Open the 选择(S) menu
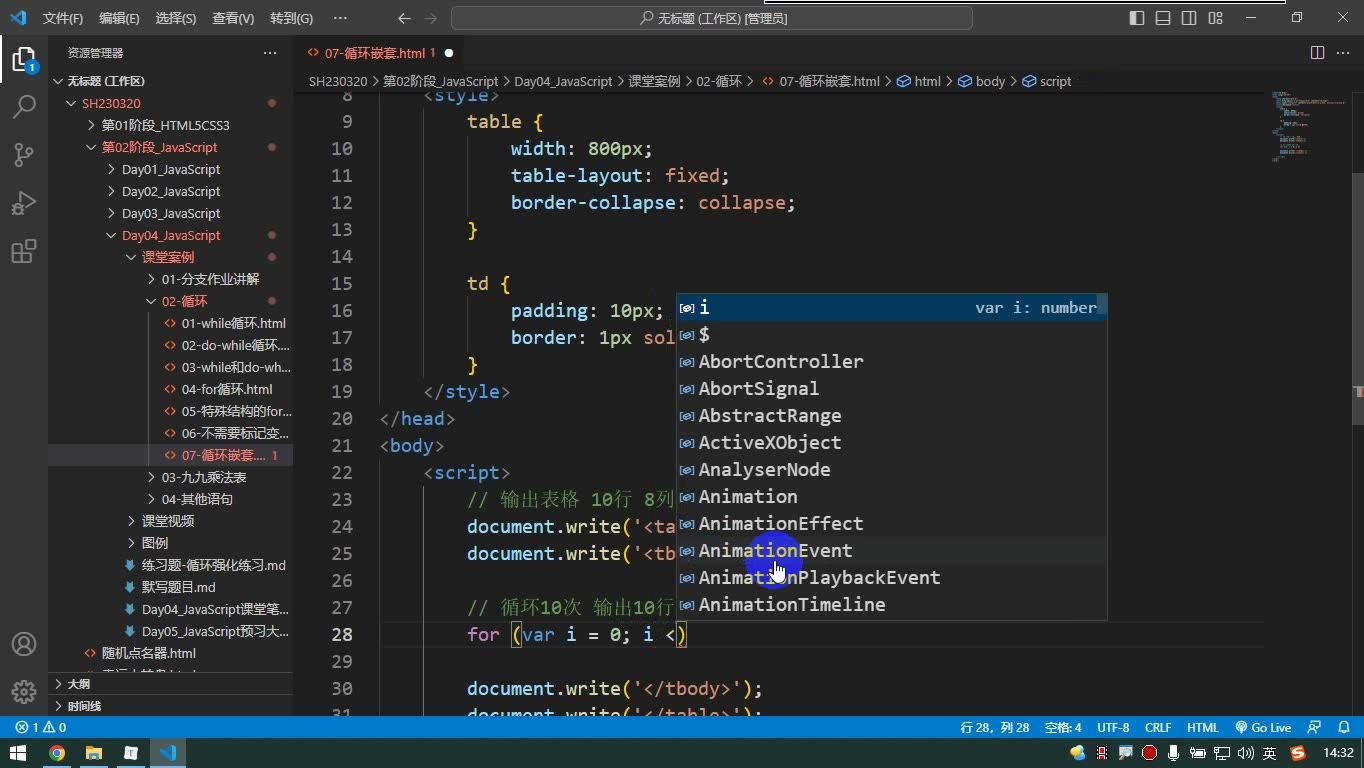This screenshot has height=768, width=1364. pyautogui.click(x=176, y=18)
